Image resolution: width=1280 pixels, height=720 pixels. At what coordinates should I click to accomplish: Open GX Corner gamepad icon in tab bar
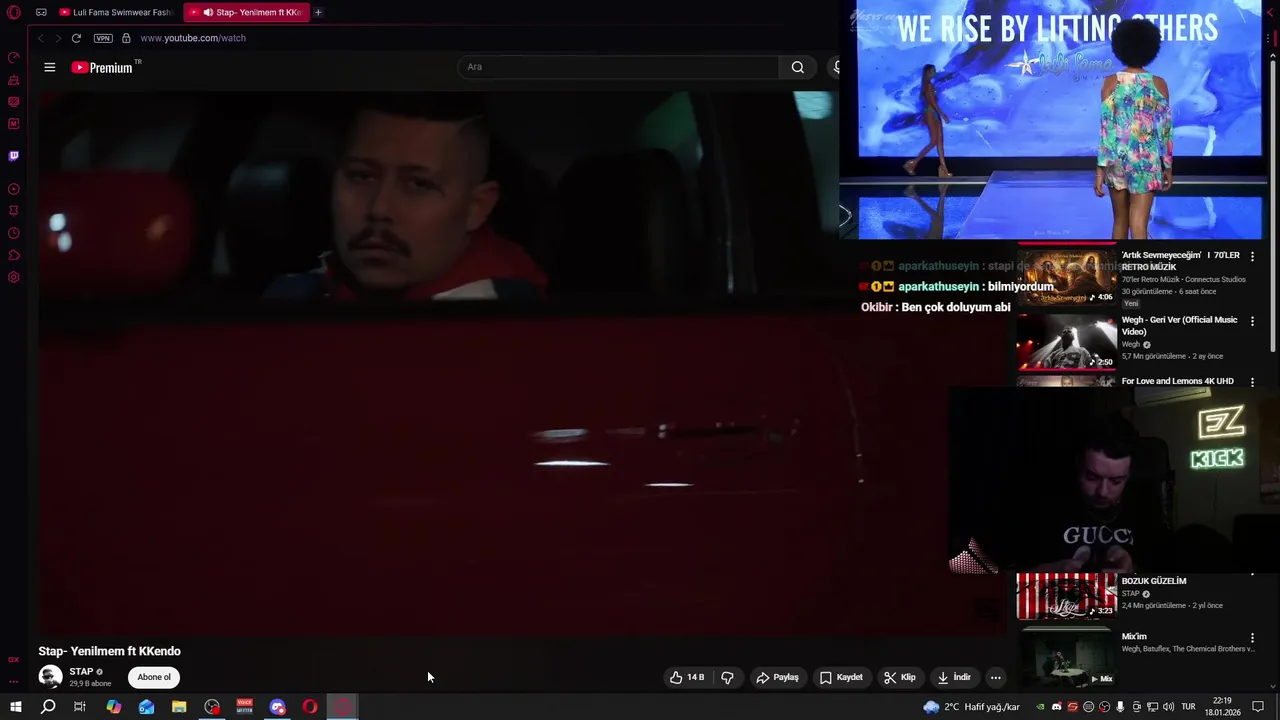(x=41, y=12)
